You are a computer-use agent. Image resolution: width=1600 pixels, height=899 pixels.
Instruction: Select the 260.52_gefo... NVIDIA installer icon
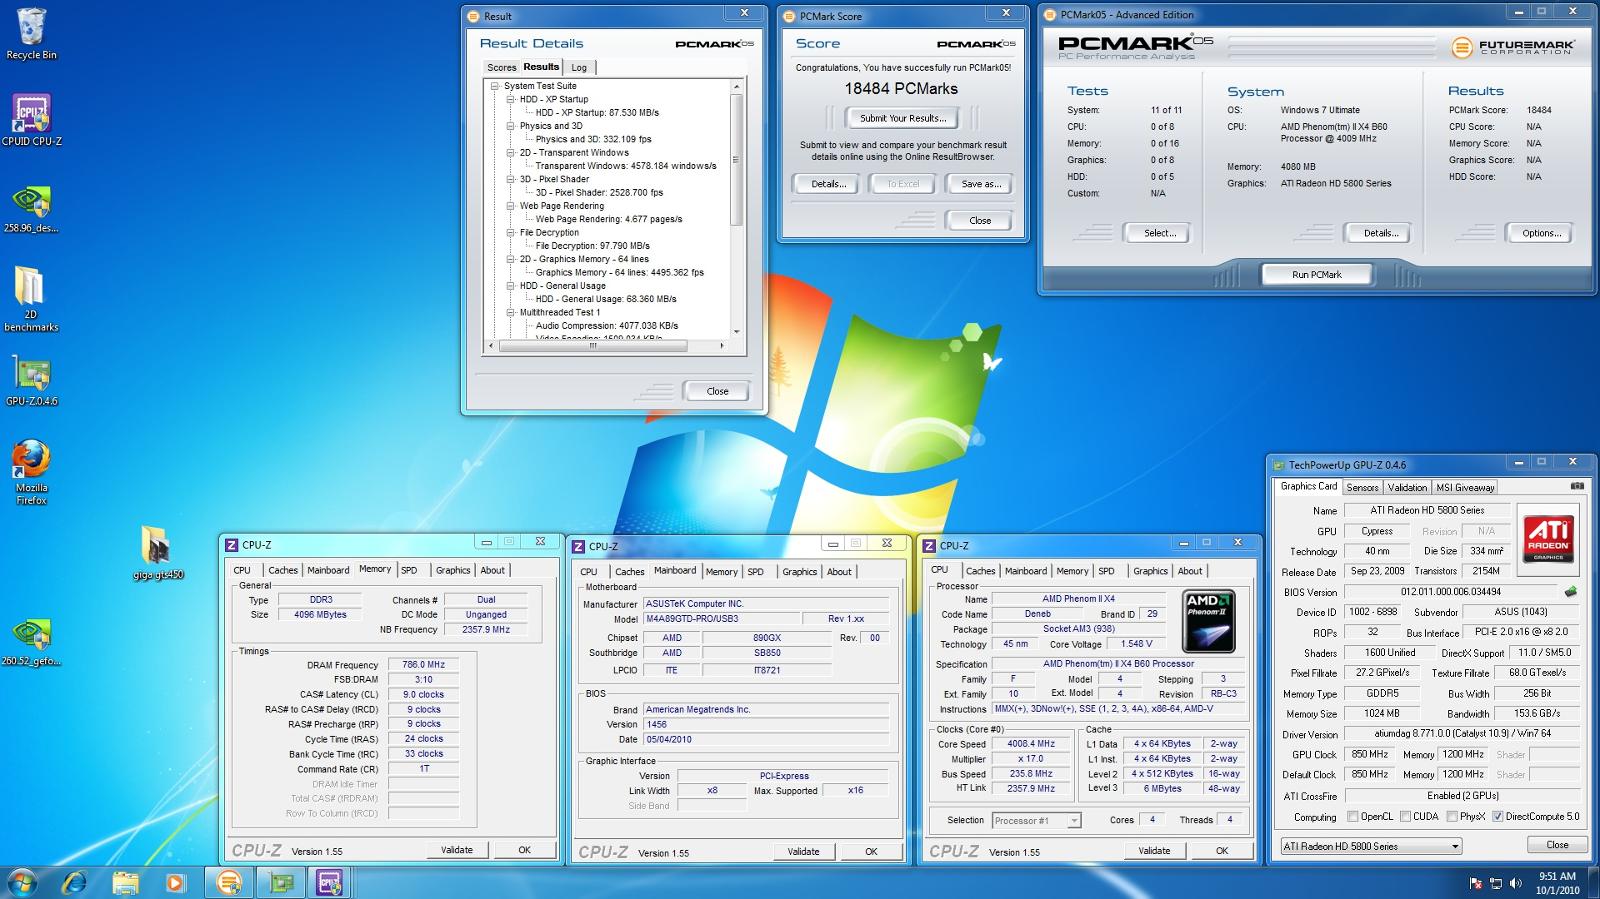tap(31, 642)
